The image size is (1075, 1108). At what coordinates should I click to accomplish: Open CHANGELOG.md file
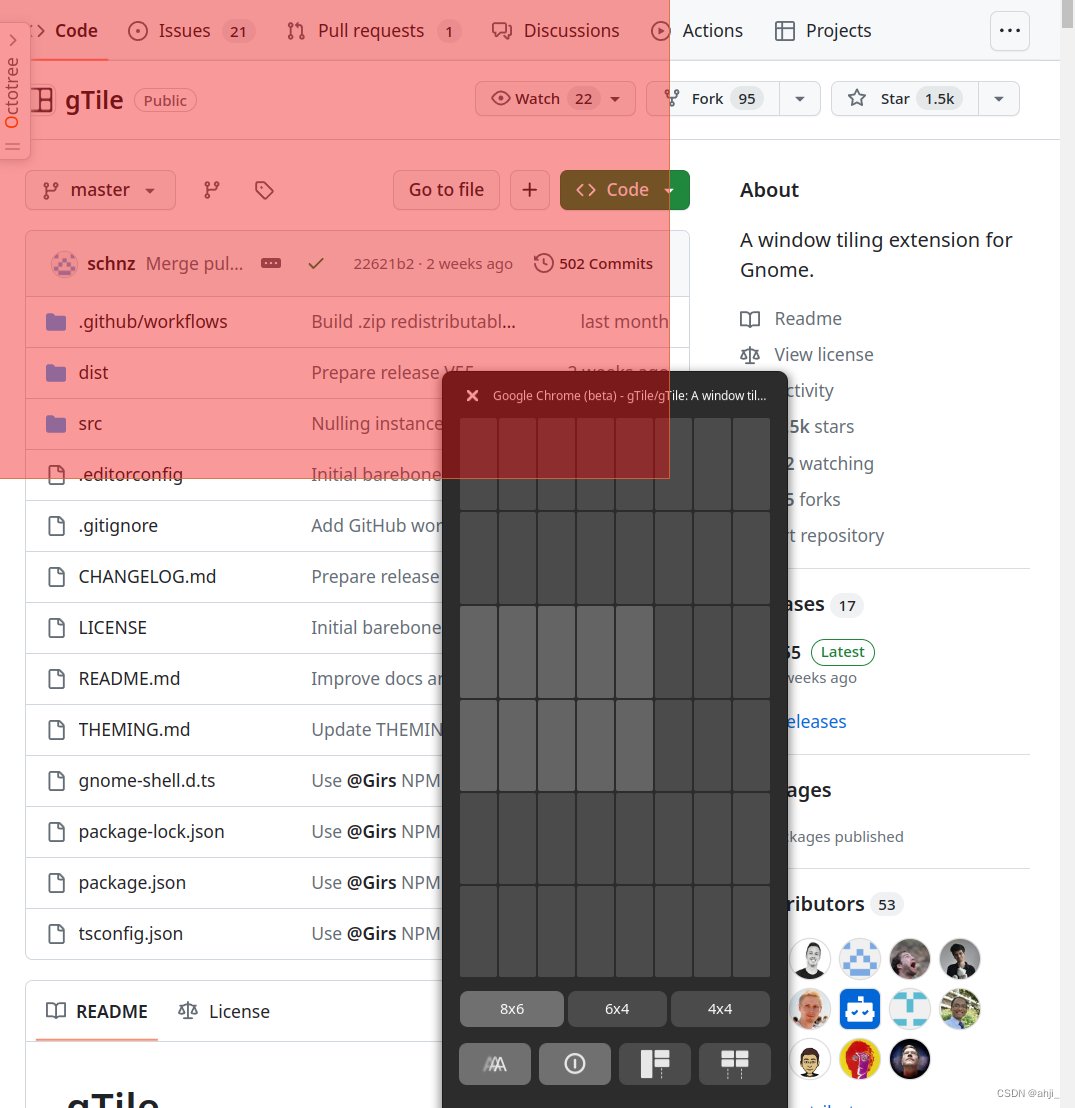(147, 577)
